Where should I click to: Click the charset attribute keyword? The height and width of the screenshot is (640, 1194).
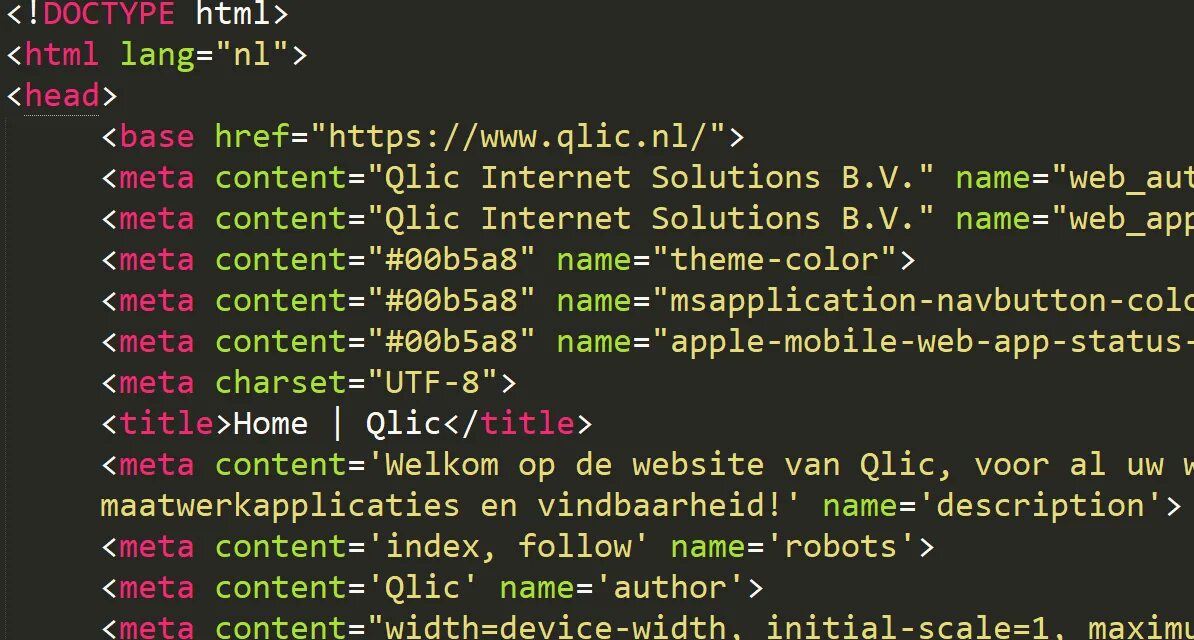click(x=282, y=384)
